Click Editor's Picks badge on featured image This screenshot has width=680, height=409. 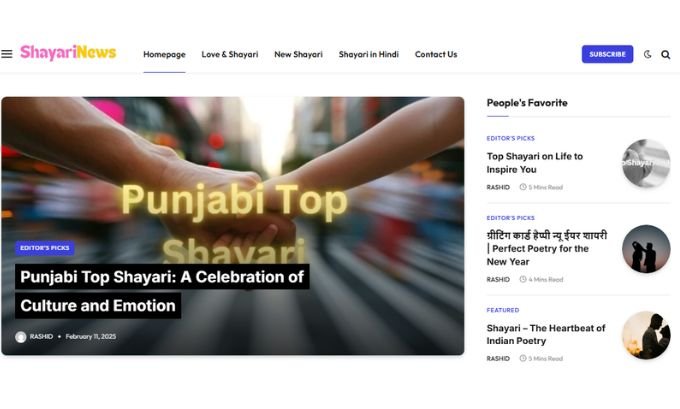45,248
